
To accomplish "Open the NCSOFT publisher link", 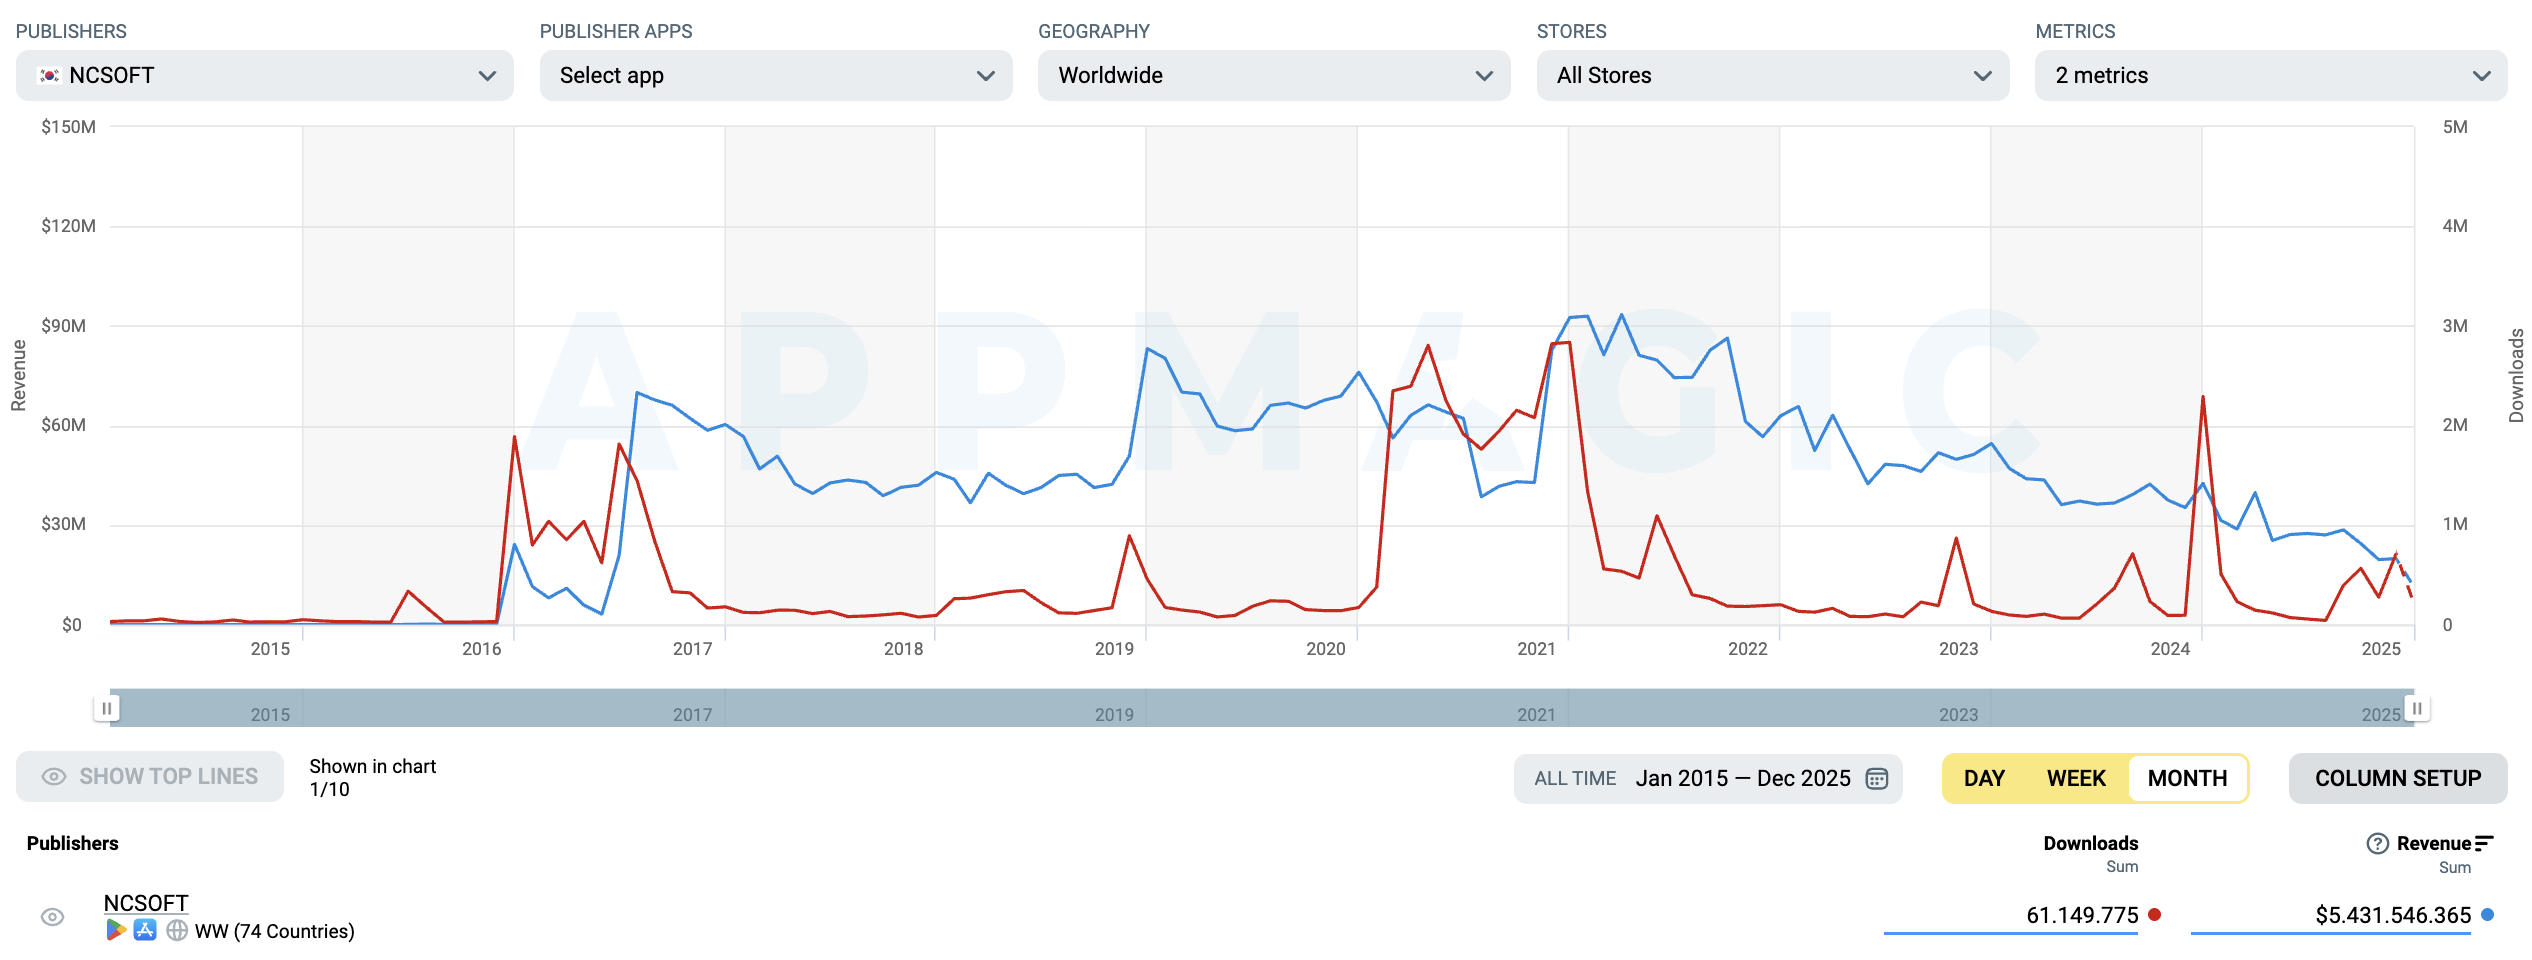I will [x=146, y=903].
